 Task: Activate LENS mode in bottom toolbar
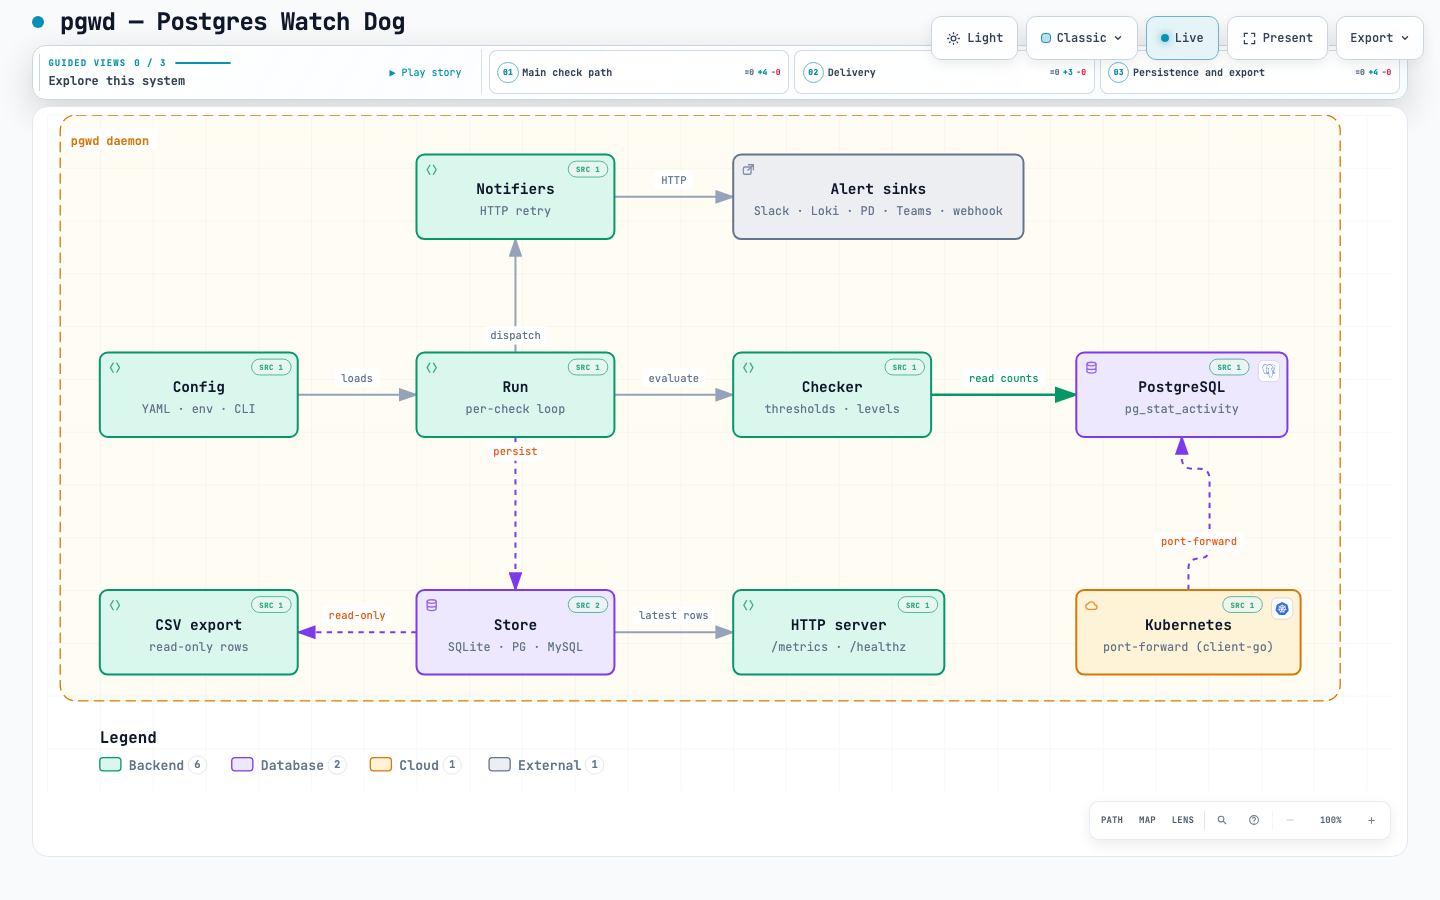[x=1183, y=820]
